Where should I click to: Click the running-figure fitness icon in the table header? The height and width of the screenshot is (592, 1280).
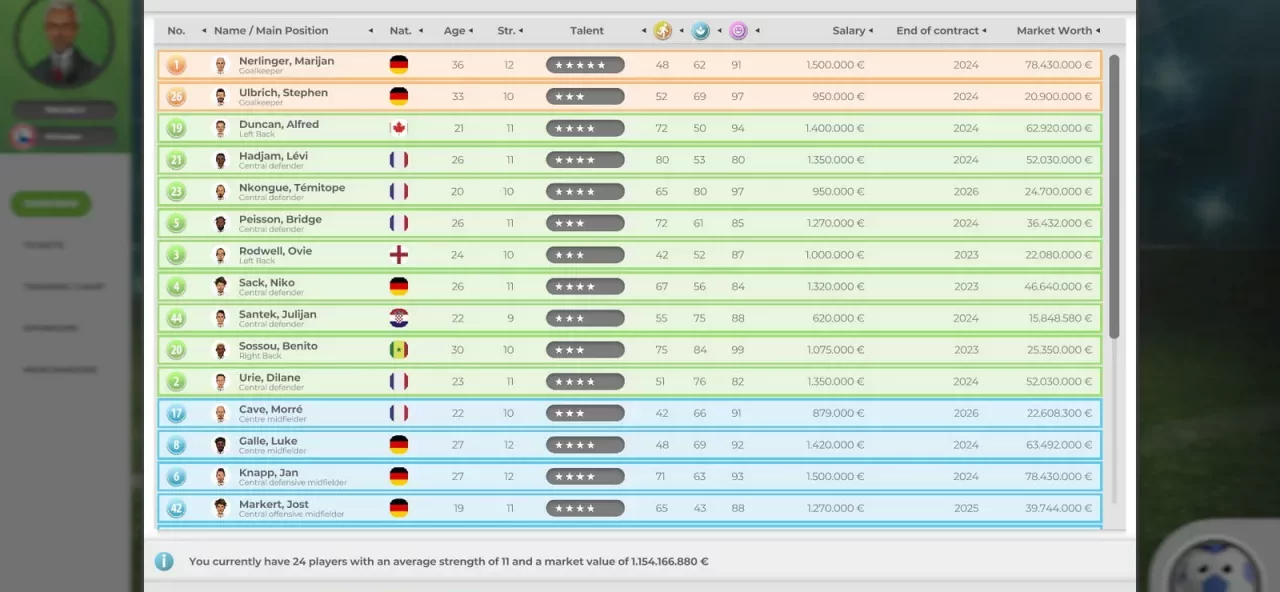(x=663, y=31)
